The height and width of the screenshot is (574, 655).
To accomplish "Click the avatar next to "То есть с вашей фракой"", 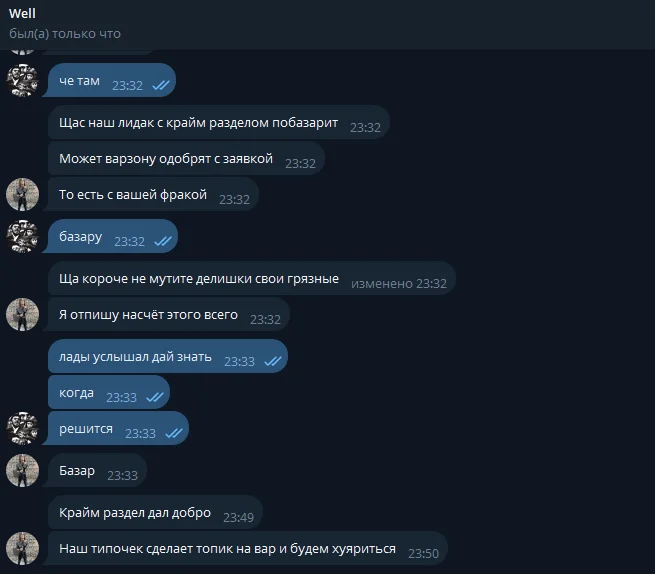I will pos(23,194).
